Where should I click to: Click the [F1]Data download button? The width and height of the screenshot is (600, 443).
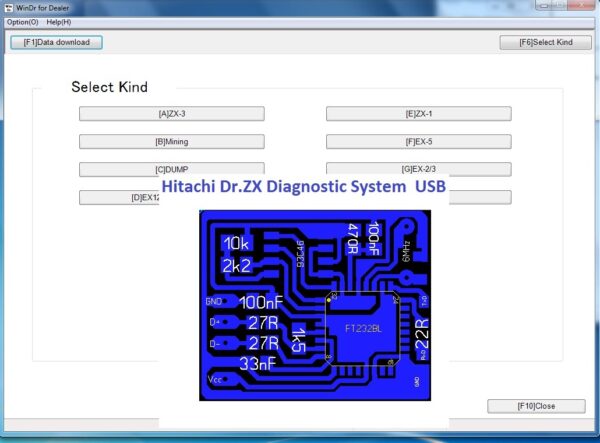[x=57, y=42]
